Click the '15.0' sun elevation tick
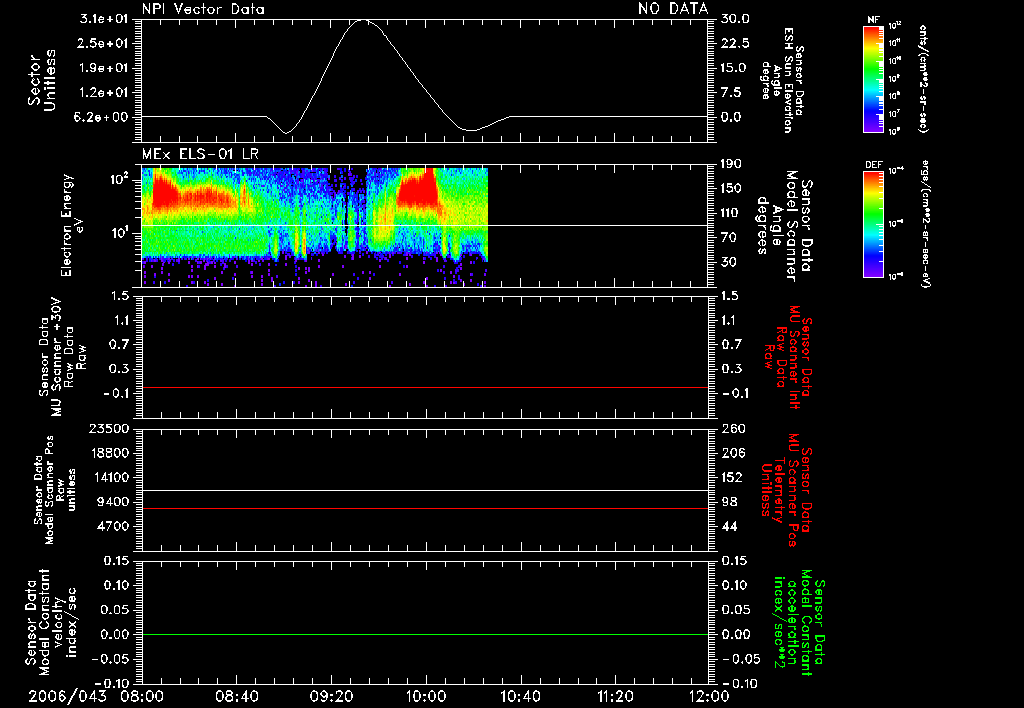Screen dimensions: 1024x708 coord(735,68)
